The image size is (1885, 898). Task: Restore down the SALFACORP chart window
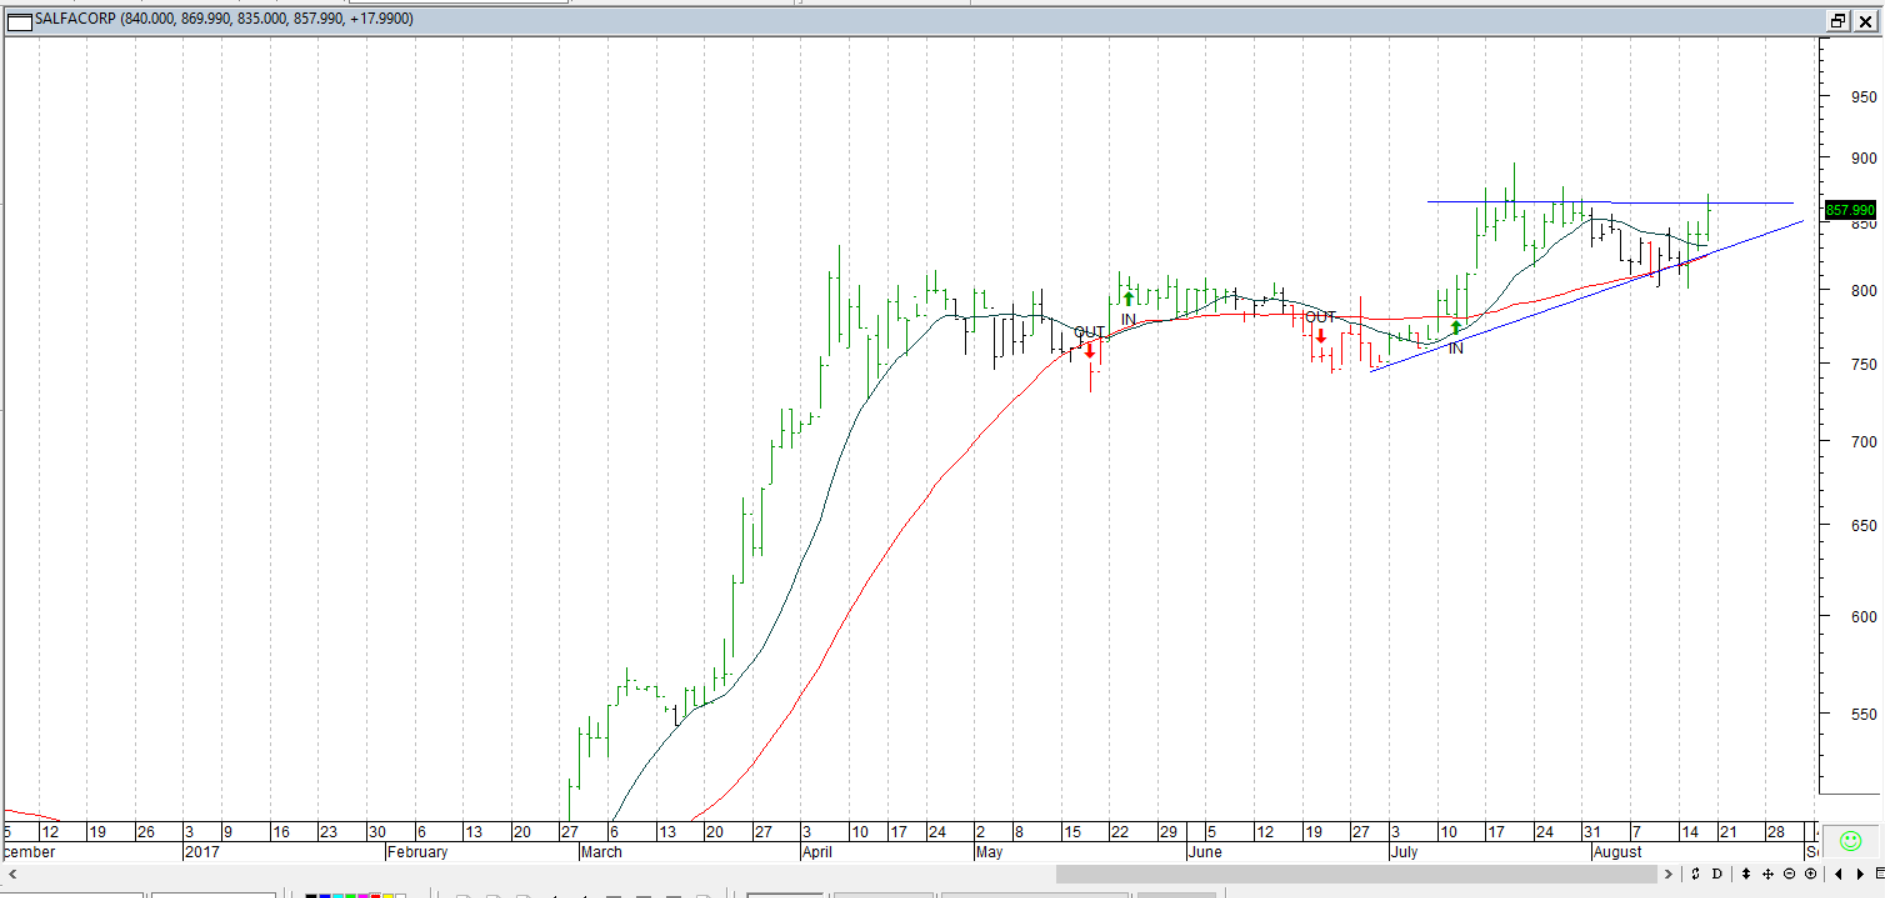click(x=1838, y=21)
